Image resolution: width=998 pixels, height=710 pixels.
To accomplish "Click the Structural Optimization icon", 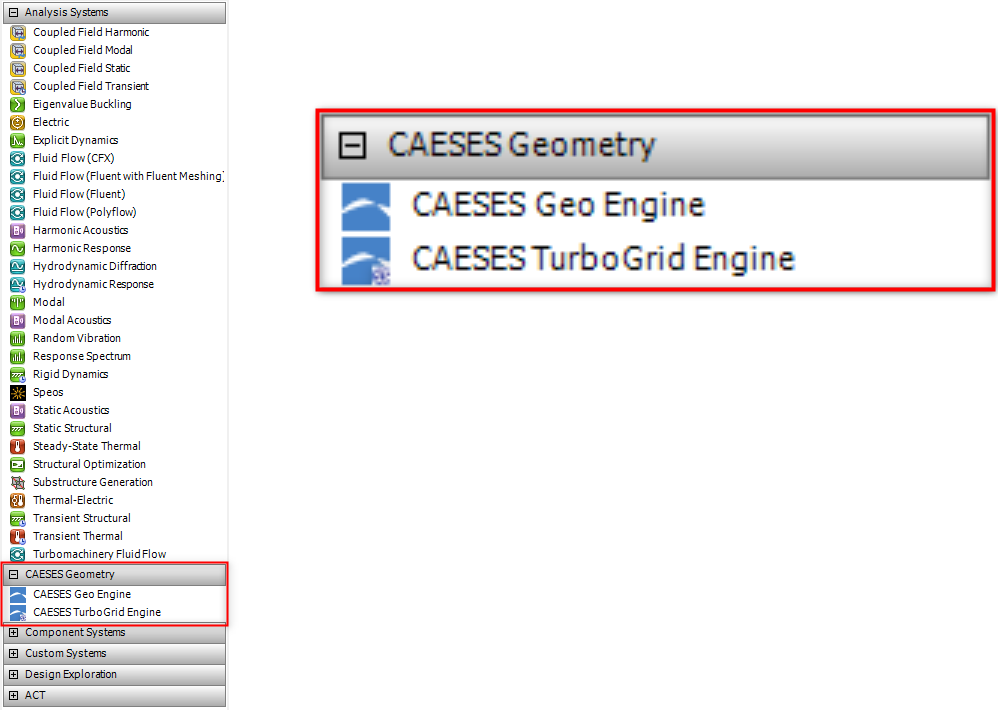I will tap(18, 464).
